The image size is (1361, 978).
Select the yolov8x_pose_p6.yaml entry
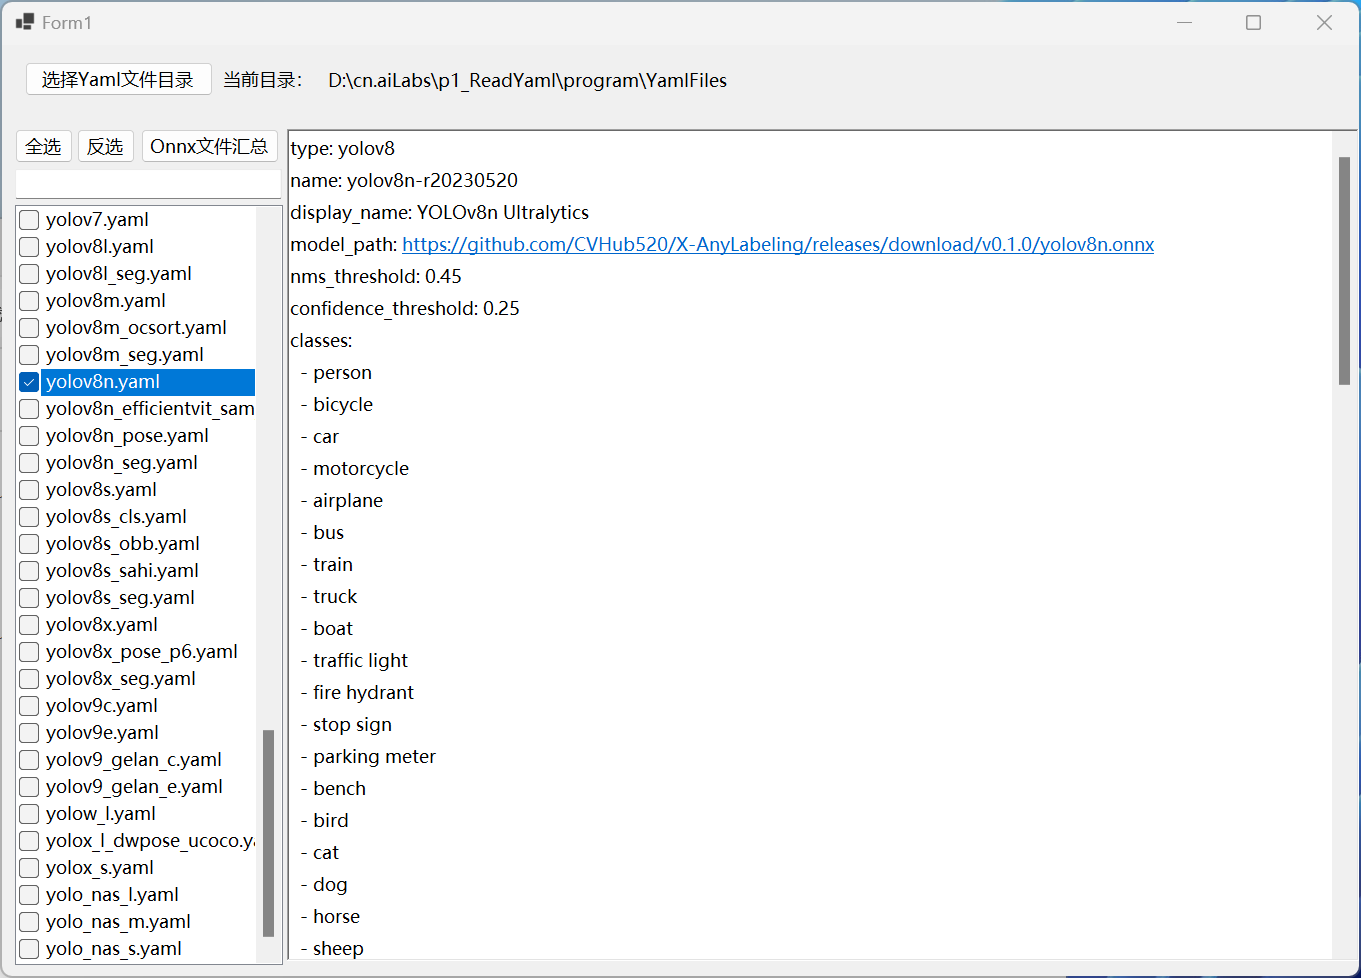click(142, 652)
